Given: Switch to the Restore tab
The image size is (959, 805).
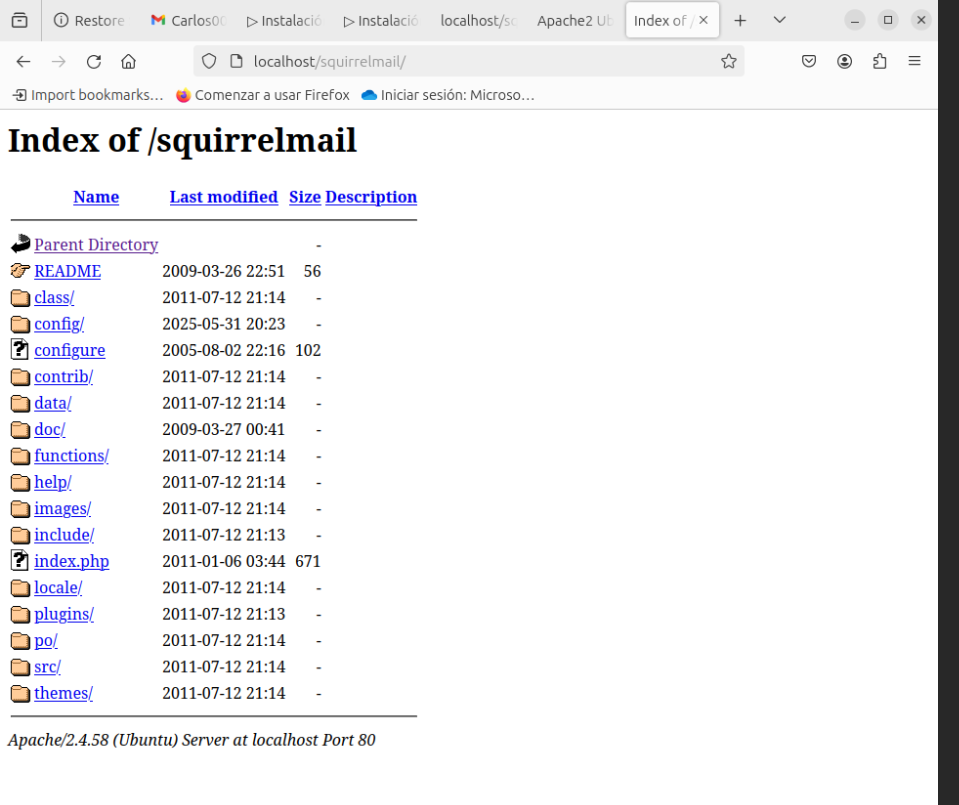Looking at the screenshot, I should point(89,20).
